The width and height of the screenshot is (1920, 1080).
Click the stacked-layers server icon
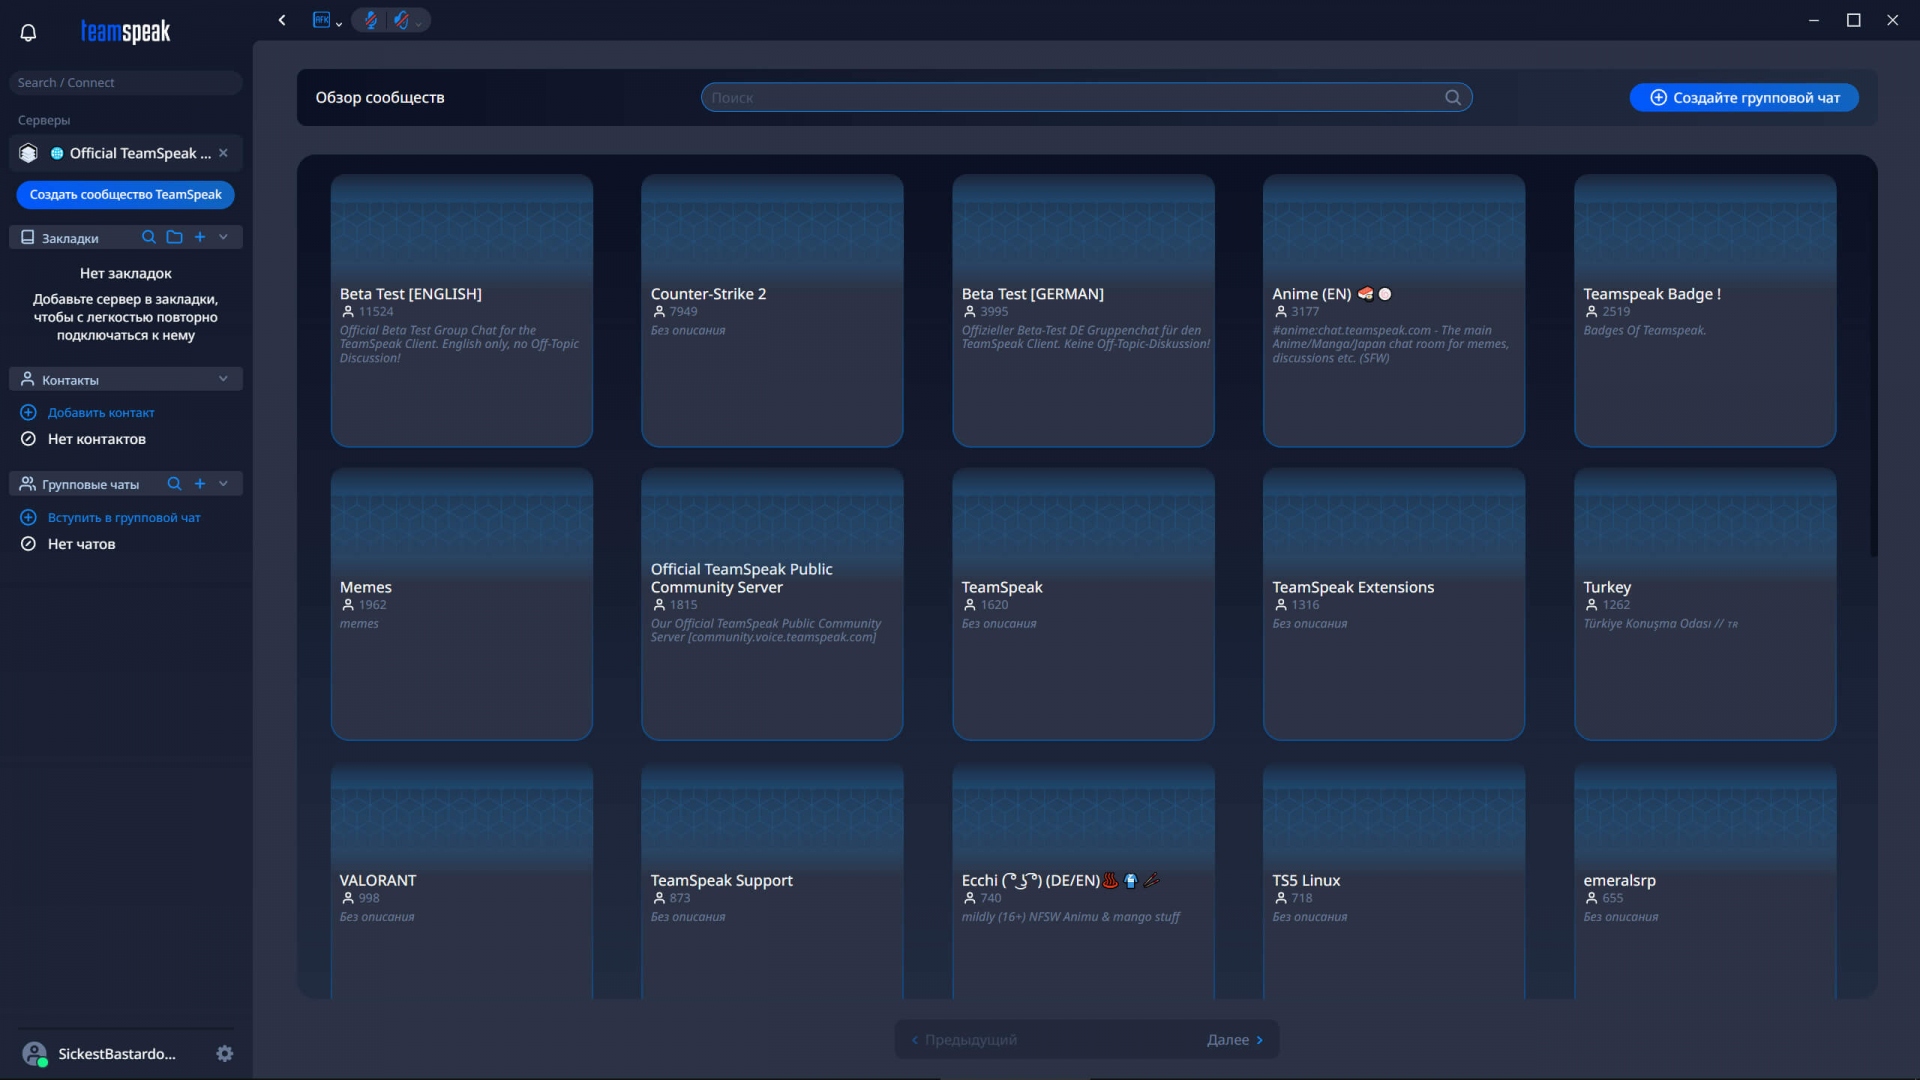(x=28, y=153)
